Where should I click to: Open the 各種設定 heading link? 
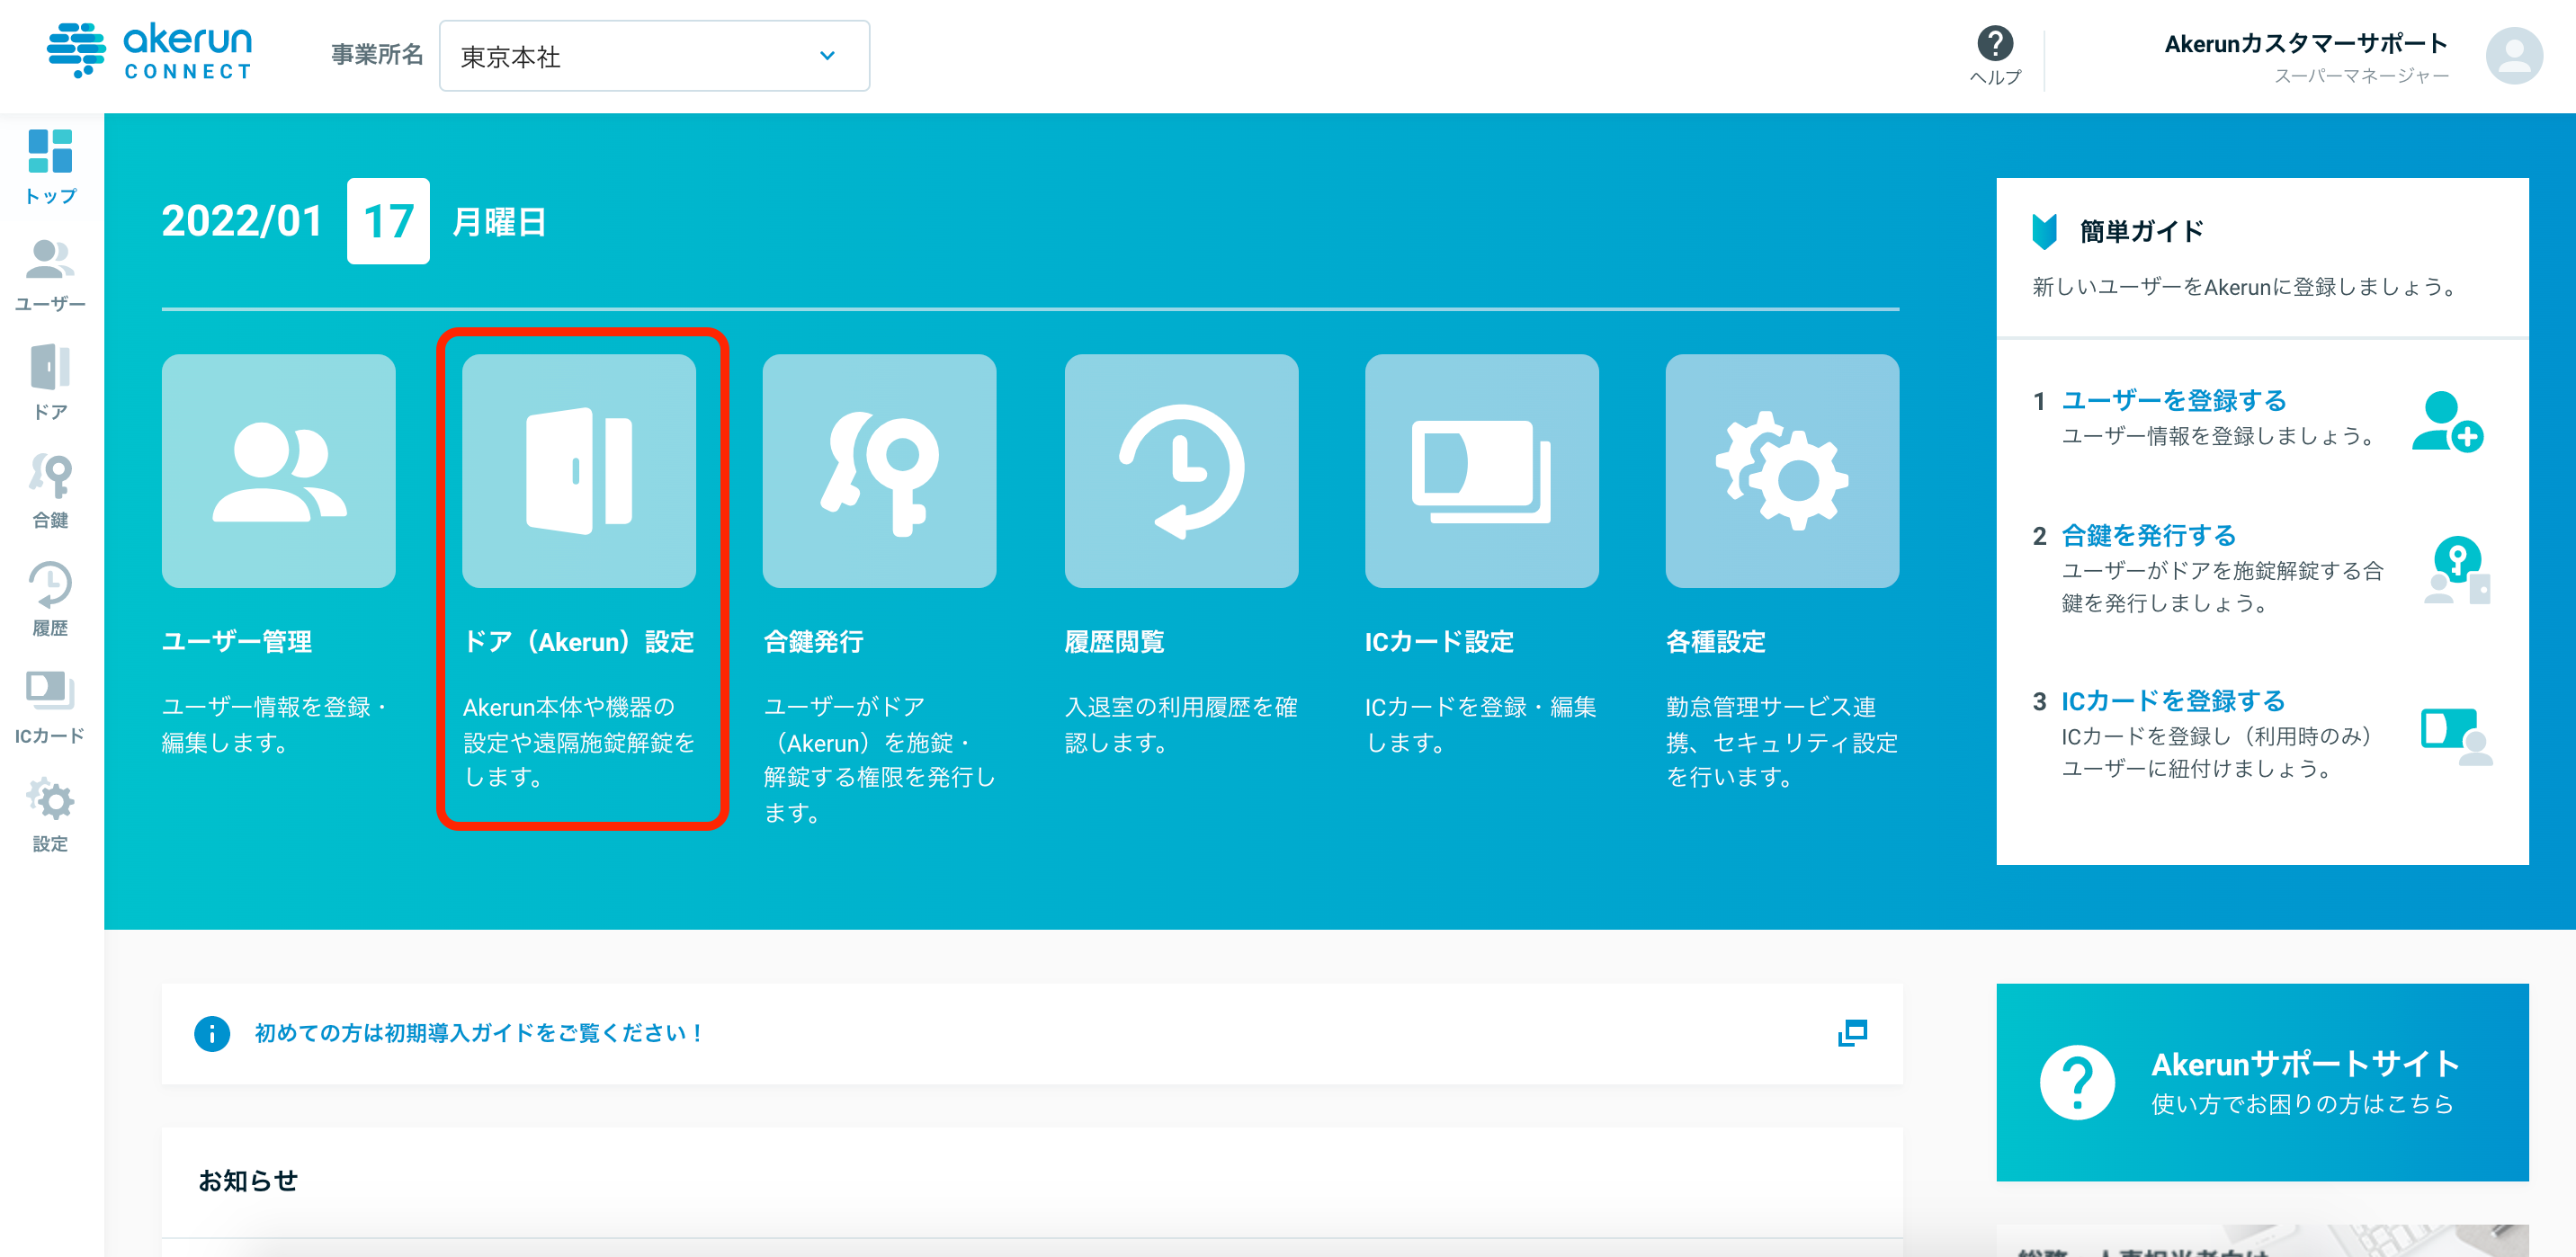(1716, 641)
